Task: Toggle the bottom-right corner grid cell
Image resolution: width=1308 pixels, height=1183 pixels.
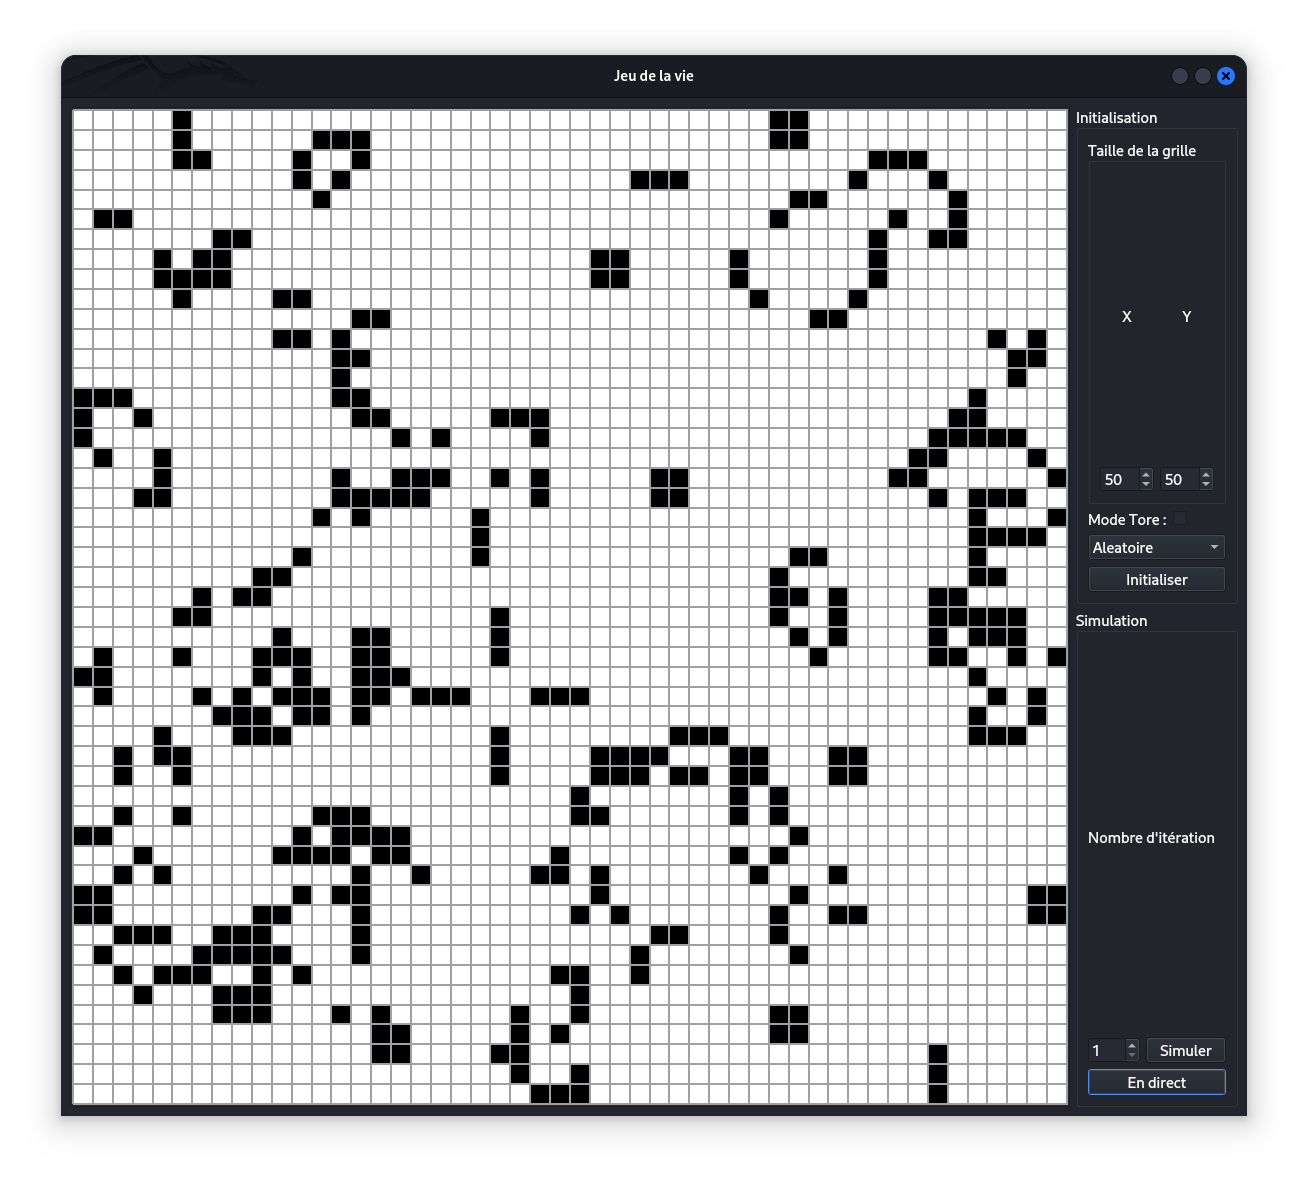Action: (1057, 1094)
